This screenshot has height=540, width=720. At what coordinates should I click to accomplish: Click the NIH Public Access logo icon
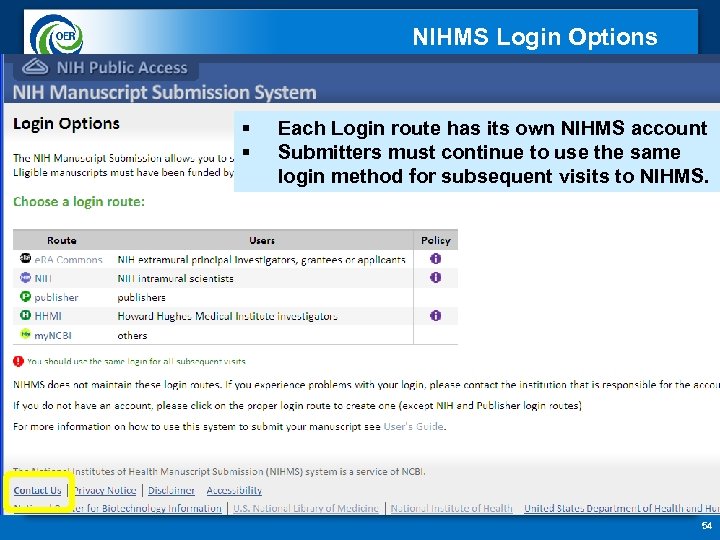35,67
